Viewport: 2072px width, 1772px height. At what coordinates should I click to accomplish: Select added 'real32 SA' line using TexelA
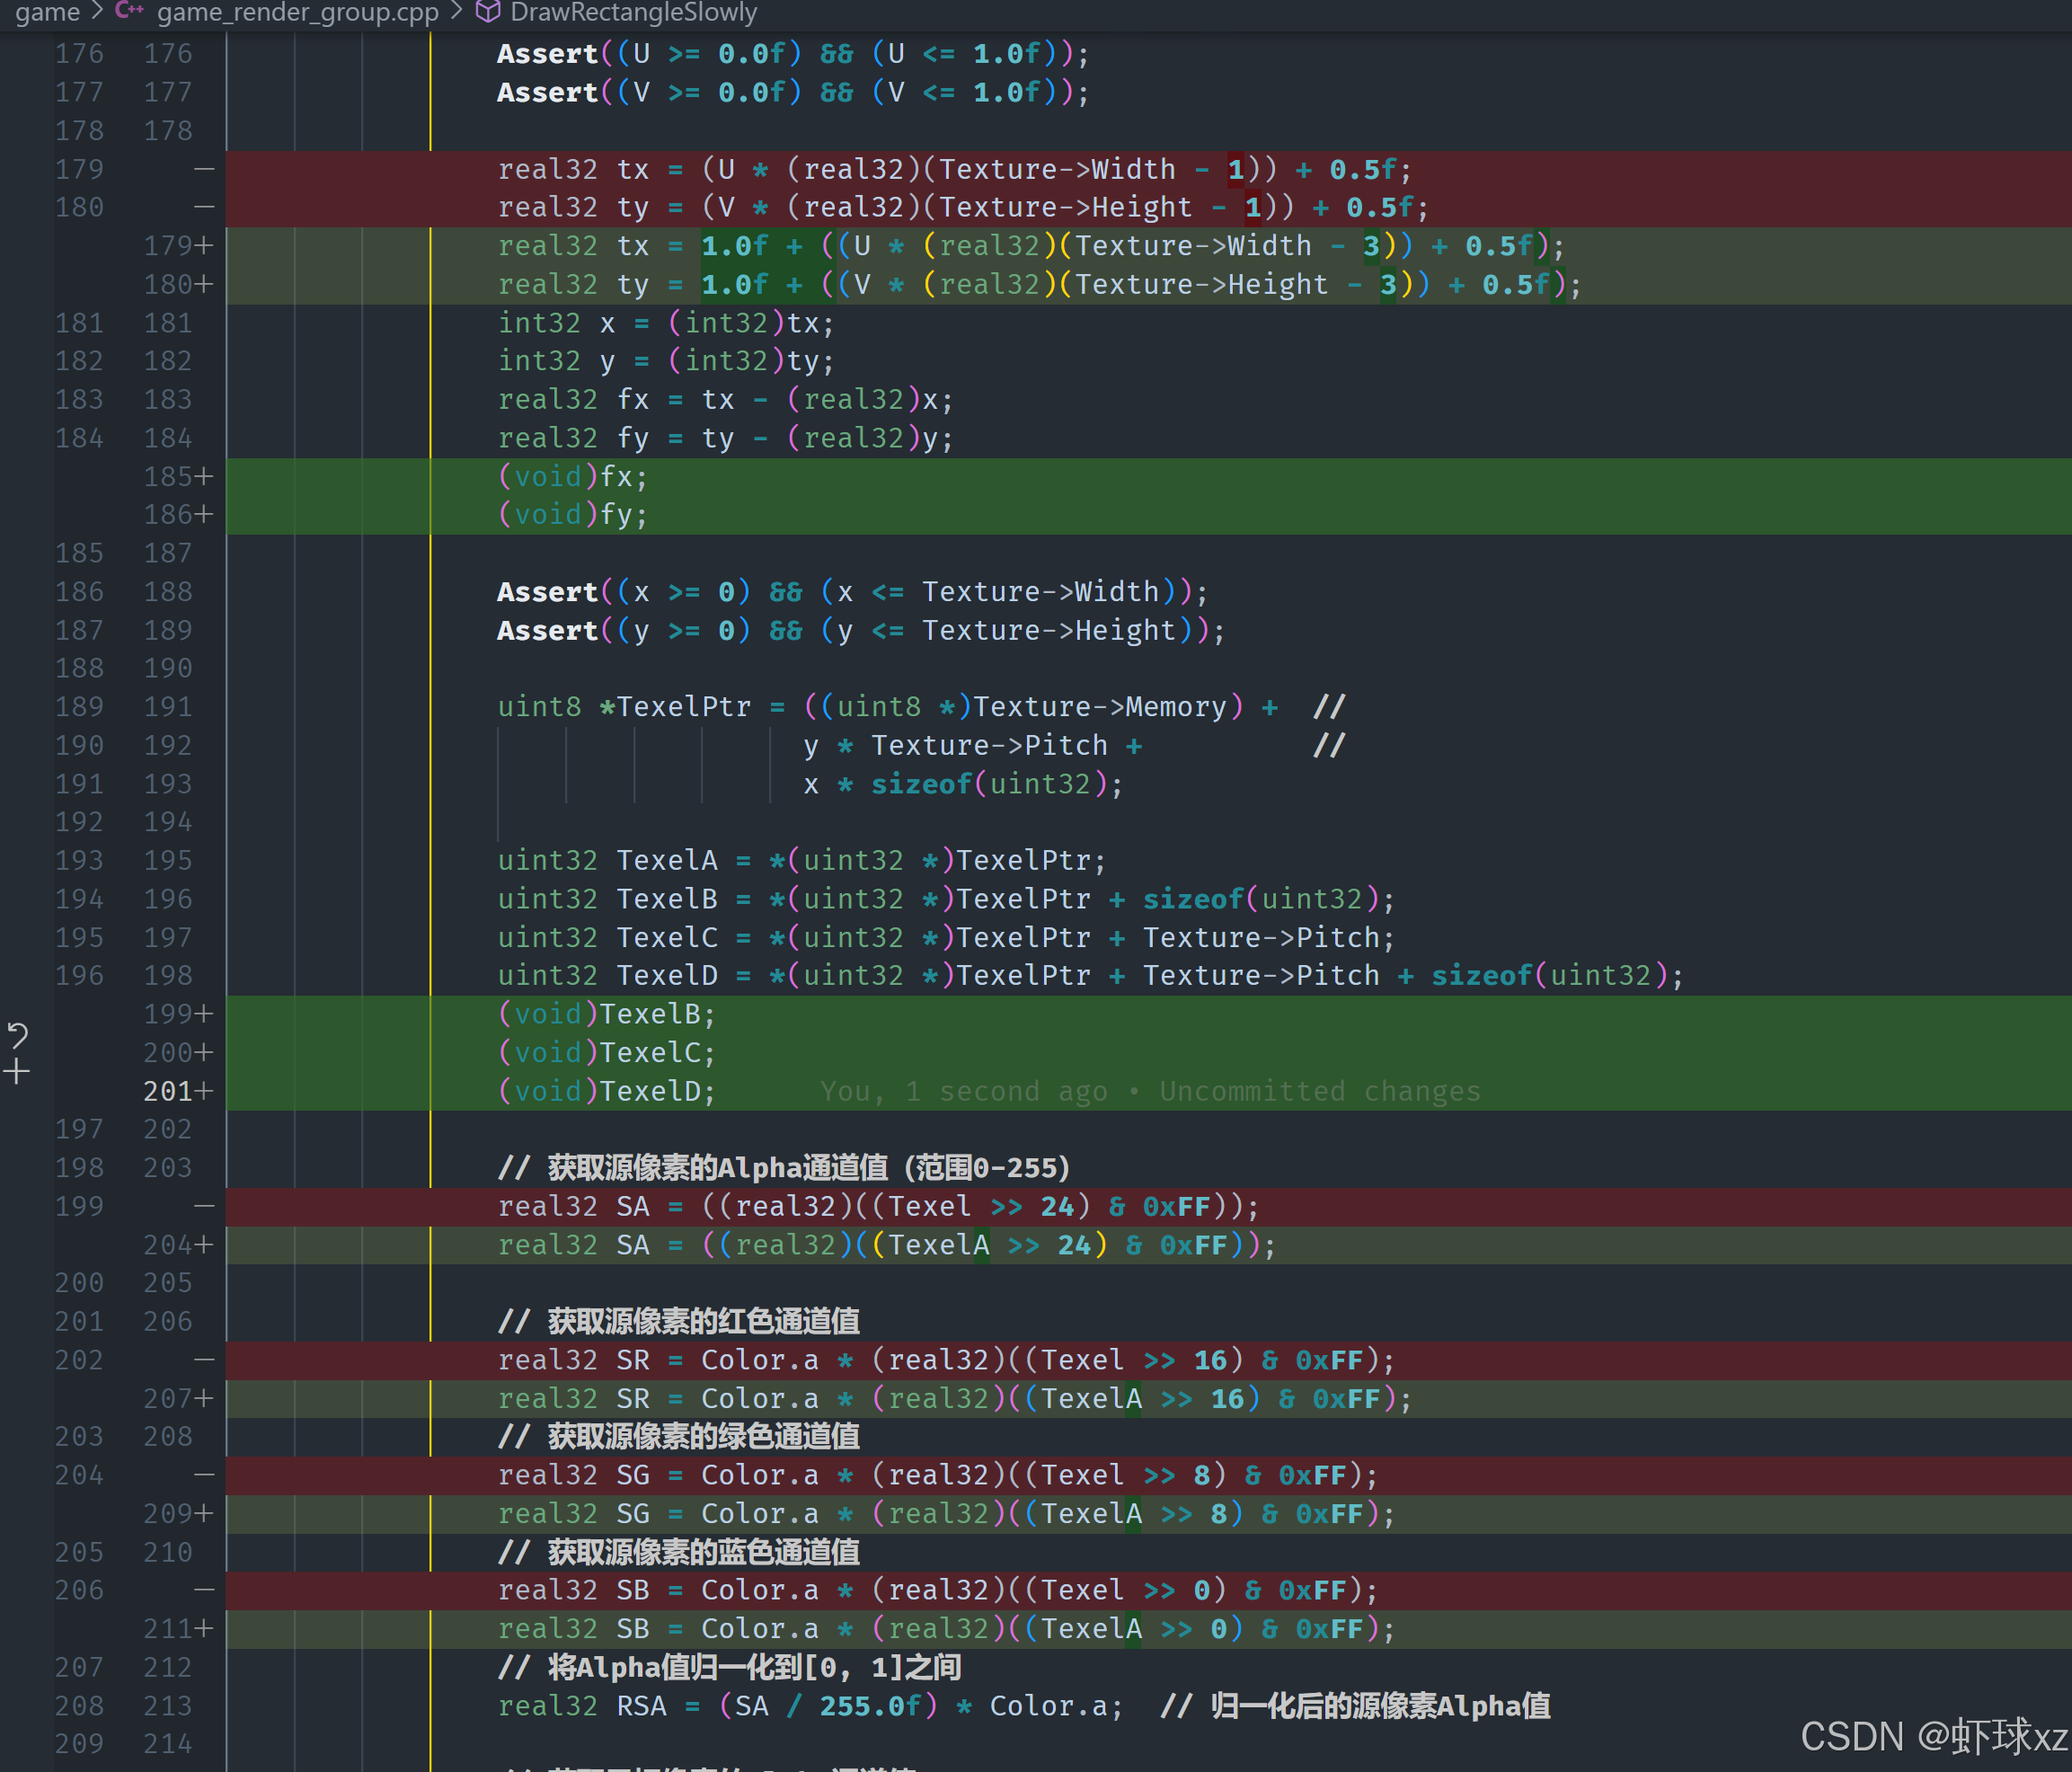click(x=887, y=1245)
